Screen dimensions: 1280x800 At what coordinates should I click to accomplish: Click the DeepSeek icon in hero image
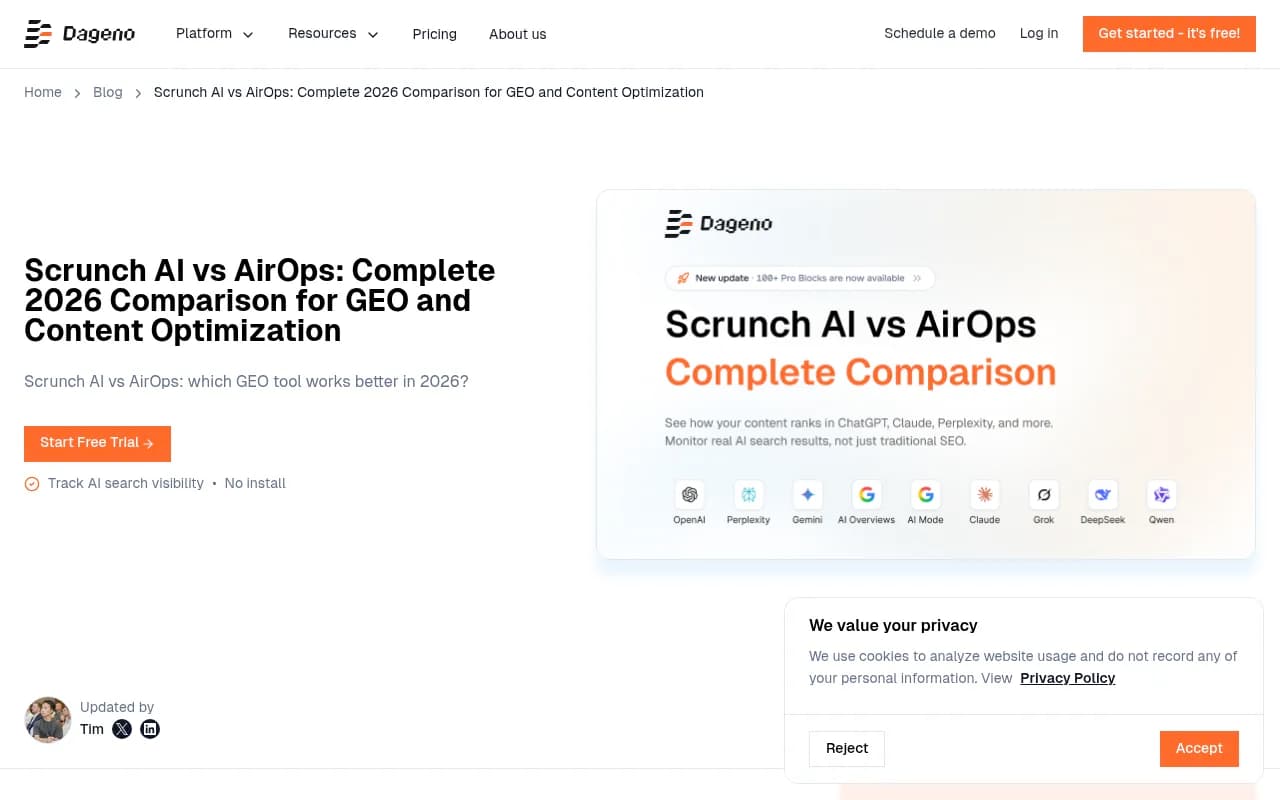coord(1103,494)
